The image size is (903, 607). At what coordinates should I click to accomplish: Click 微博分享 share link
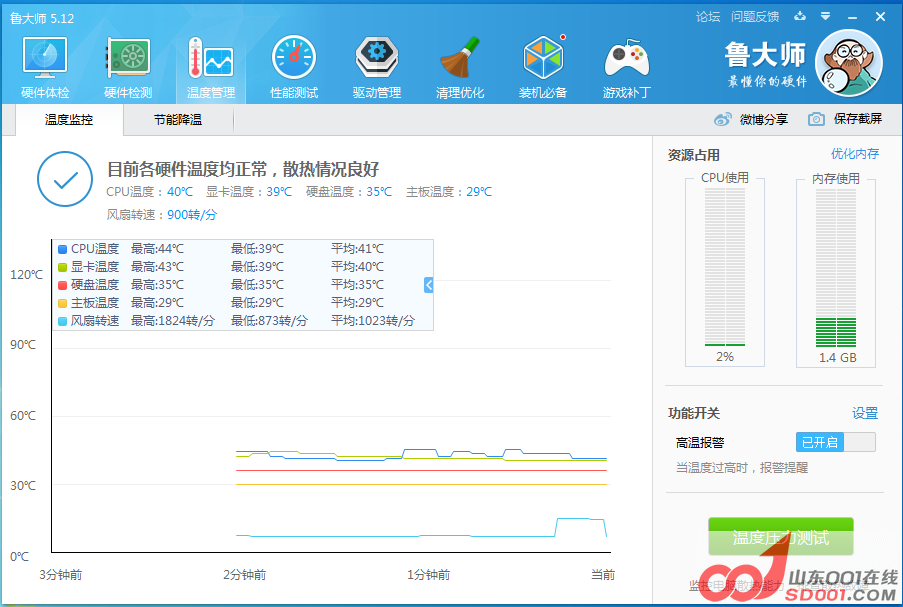tap(764, 119)
